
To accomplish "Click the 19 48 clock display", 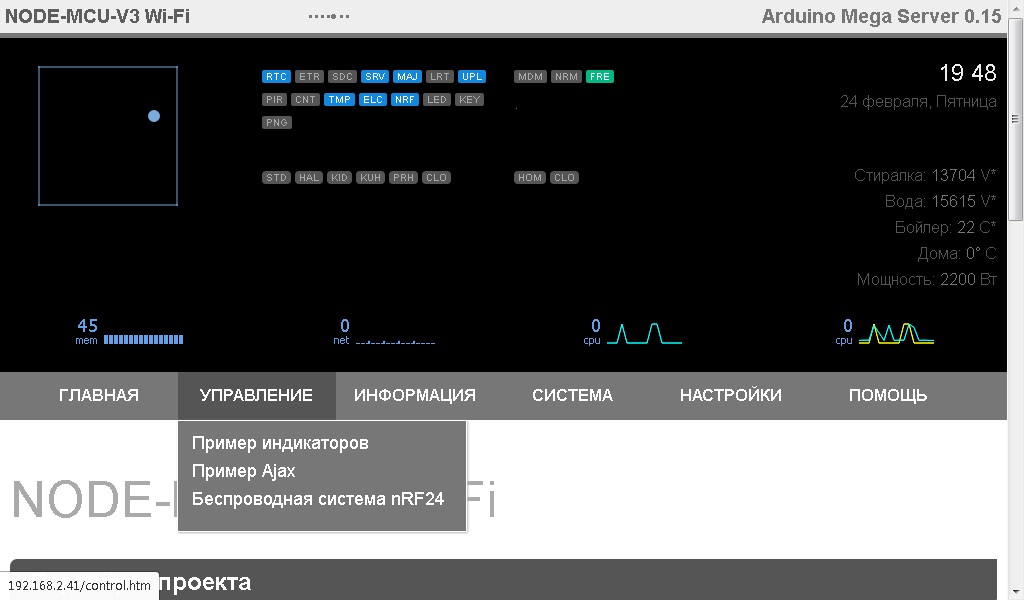I will coord(968,73).
